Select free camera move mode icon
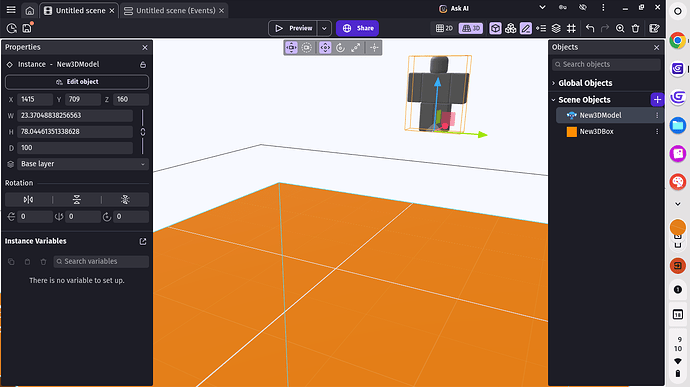 291,48
